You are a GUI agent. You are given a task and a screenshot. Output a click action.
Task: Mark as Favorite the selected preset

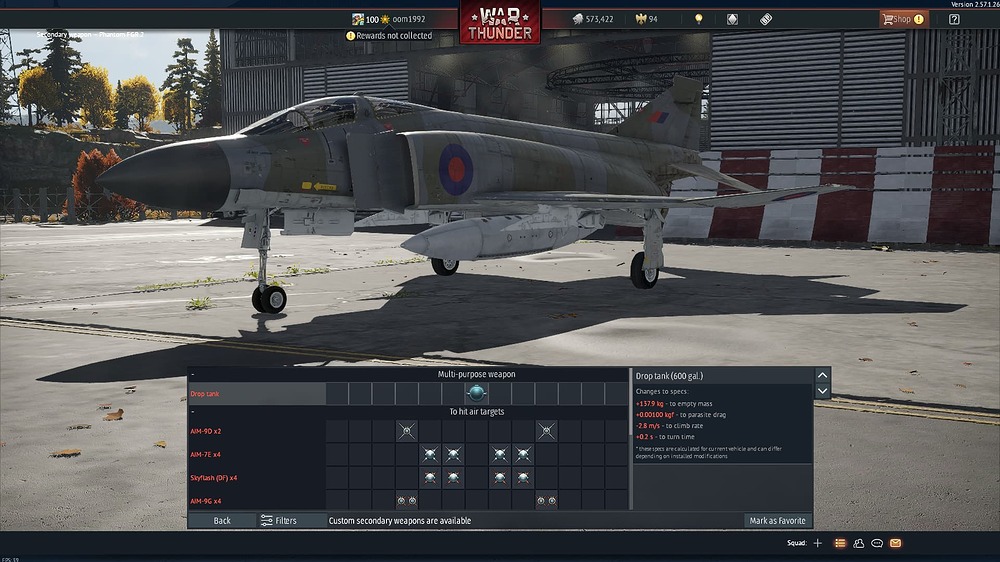pyautogui.click(x=777, y=521)
